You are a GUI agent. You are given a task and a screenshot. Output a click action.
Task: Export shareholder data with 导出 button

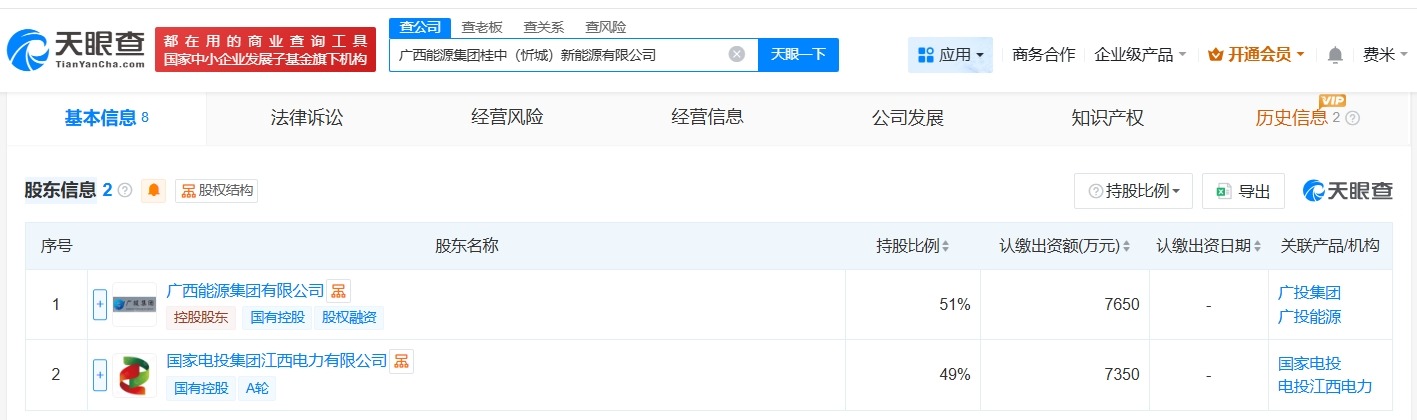tap(1243, 191)
